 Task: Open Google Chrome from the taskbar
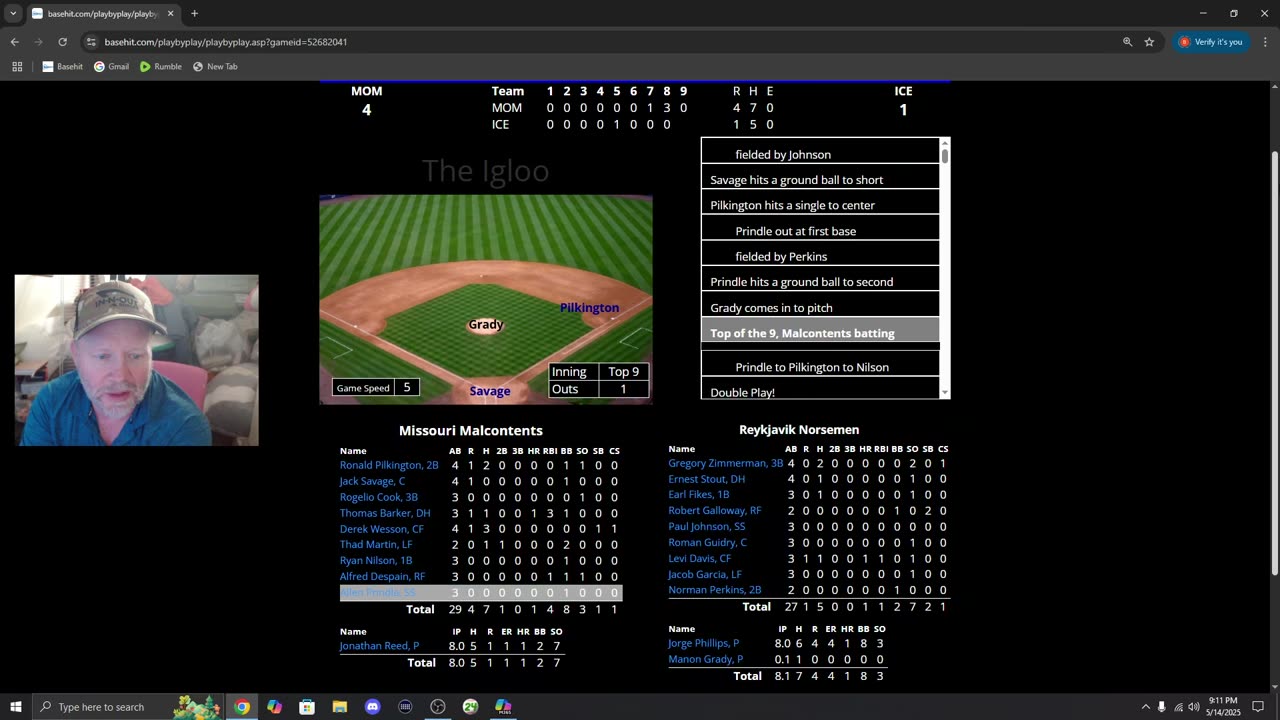coord(242,707)
